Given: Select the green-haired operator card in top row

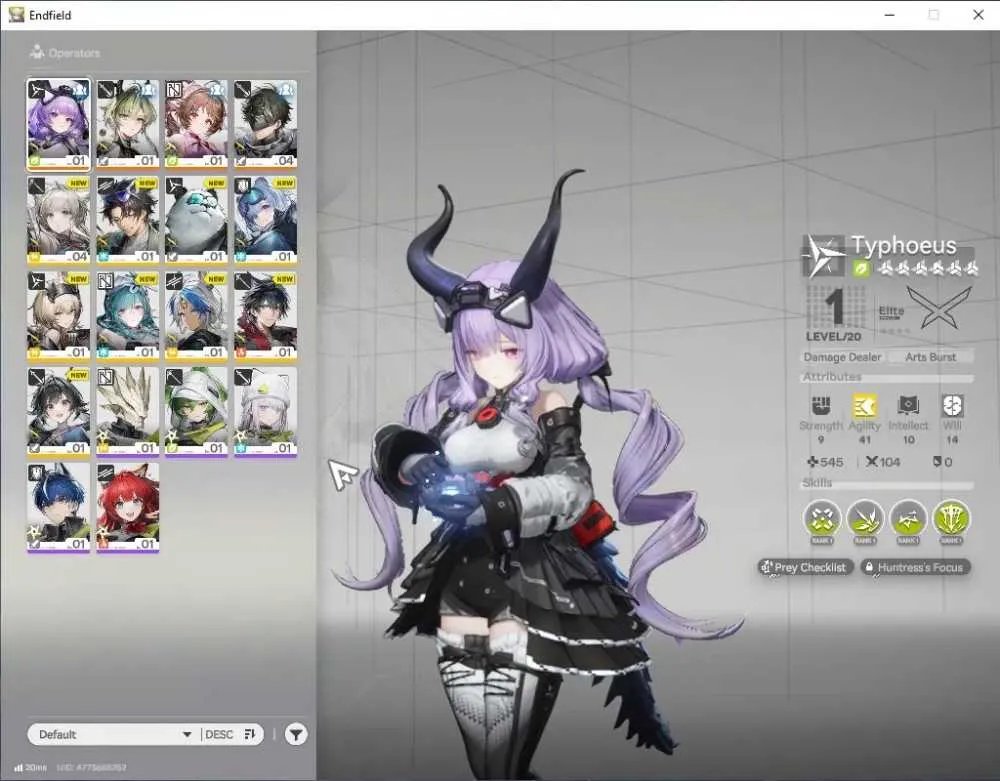Looking at the screenshot, I should 128,124.
